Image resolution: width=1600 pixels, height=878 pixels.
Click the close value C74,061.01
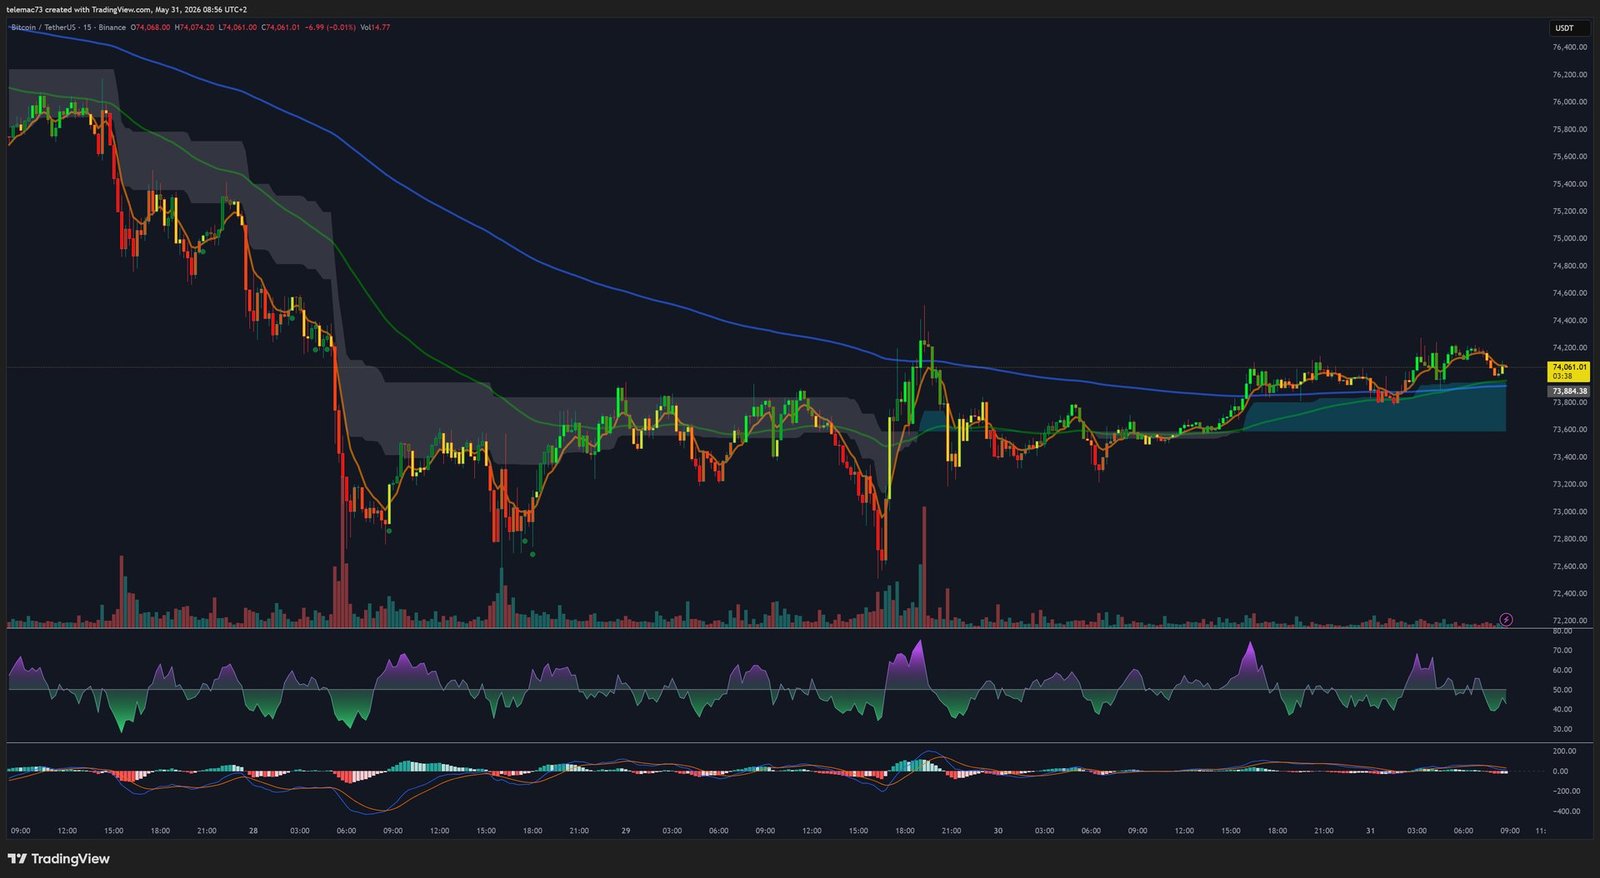pyautogui.click(x=281, y=27)
